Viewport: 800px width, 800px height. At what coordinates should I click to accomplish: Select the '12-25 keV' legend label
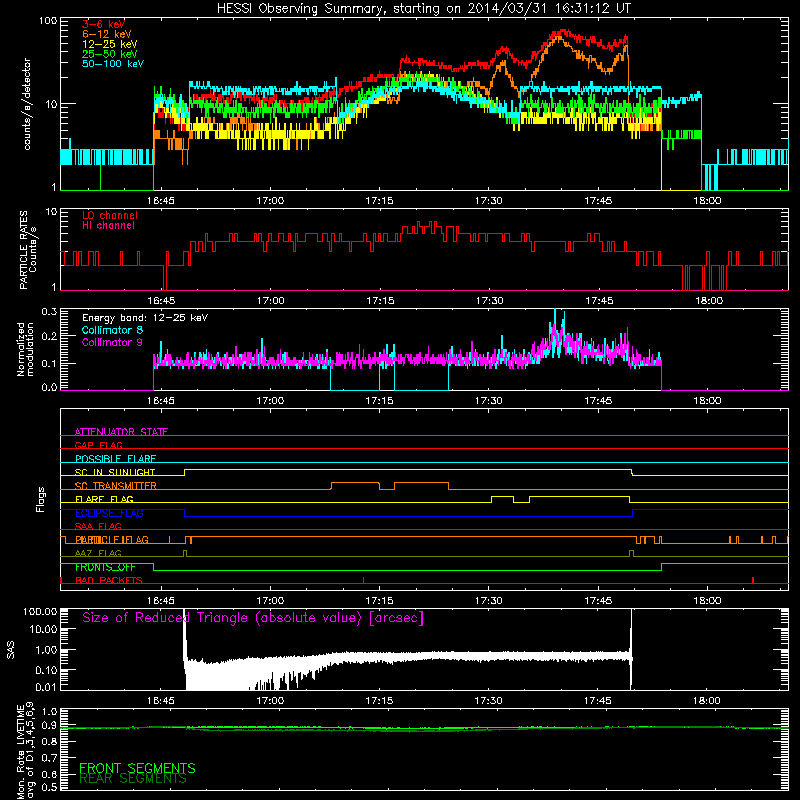coord(110,44)
